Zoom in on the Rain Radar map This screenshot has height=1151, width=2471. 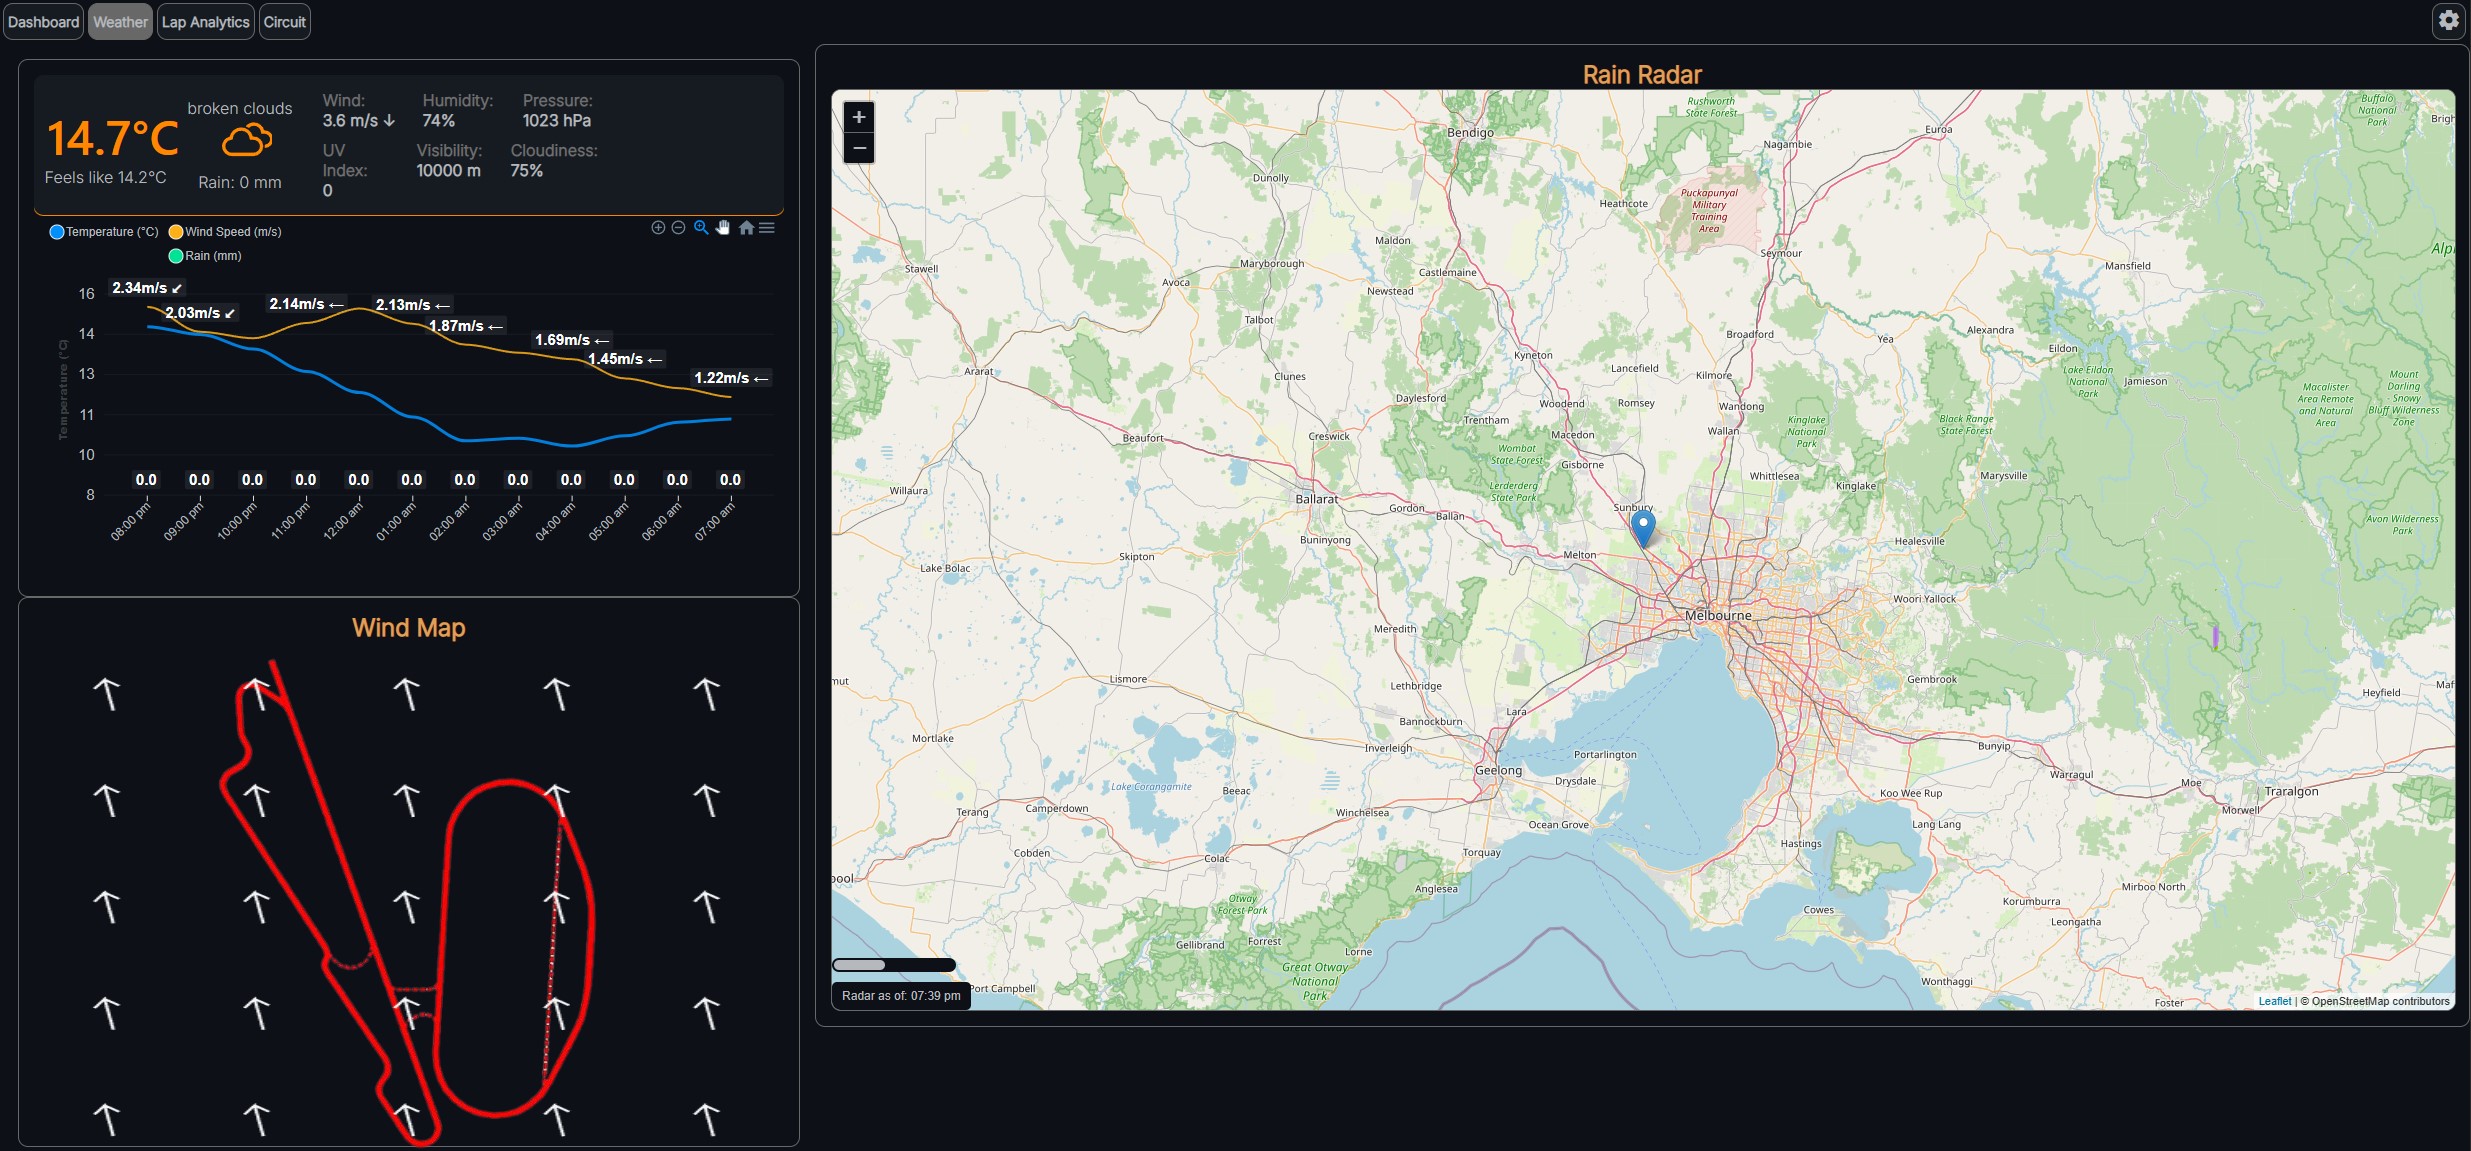click(858, 116)
